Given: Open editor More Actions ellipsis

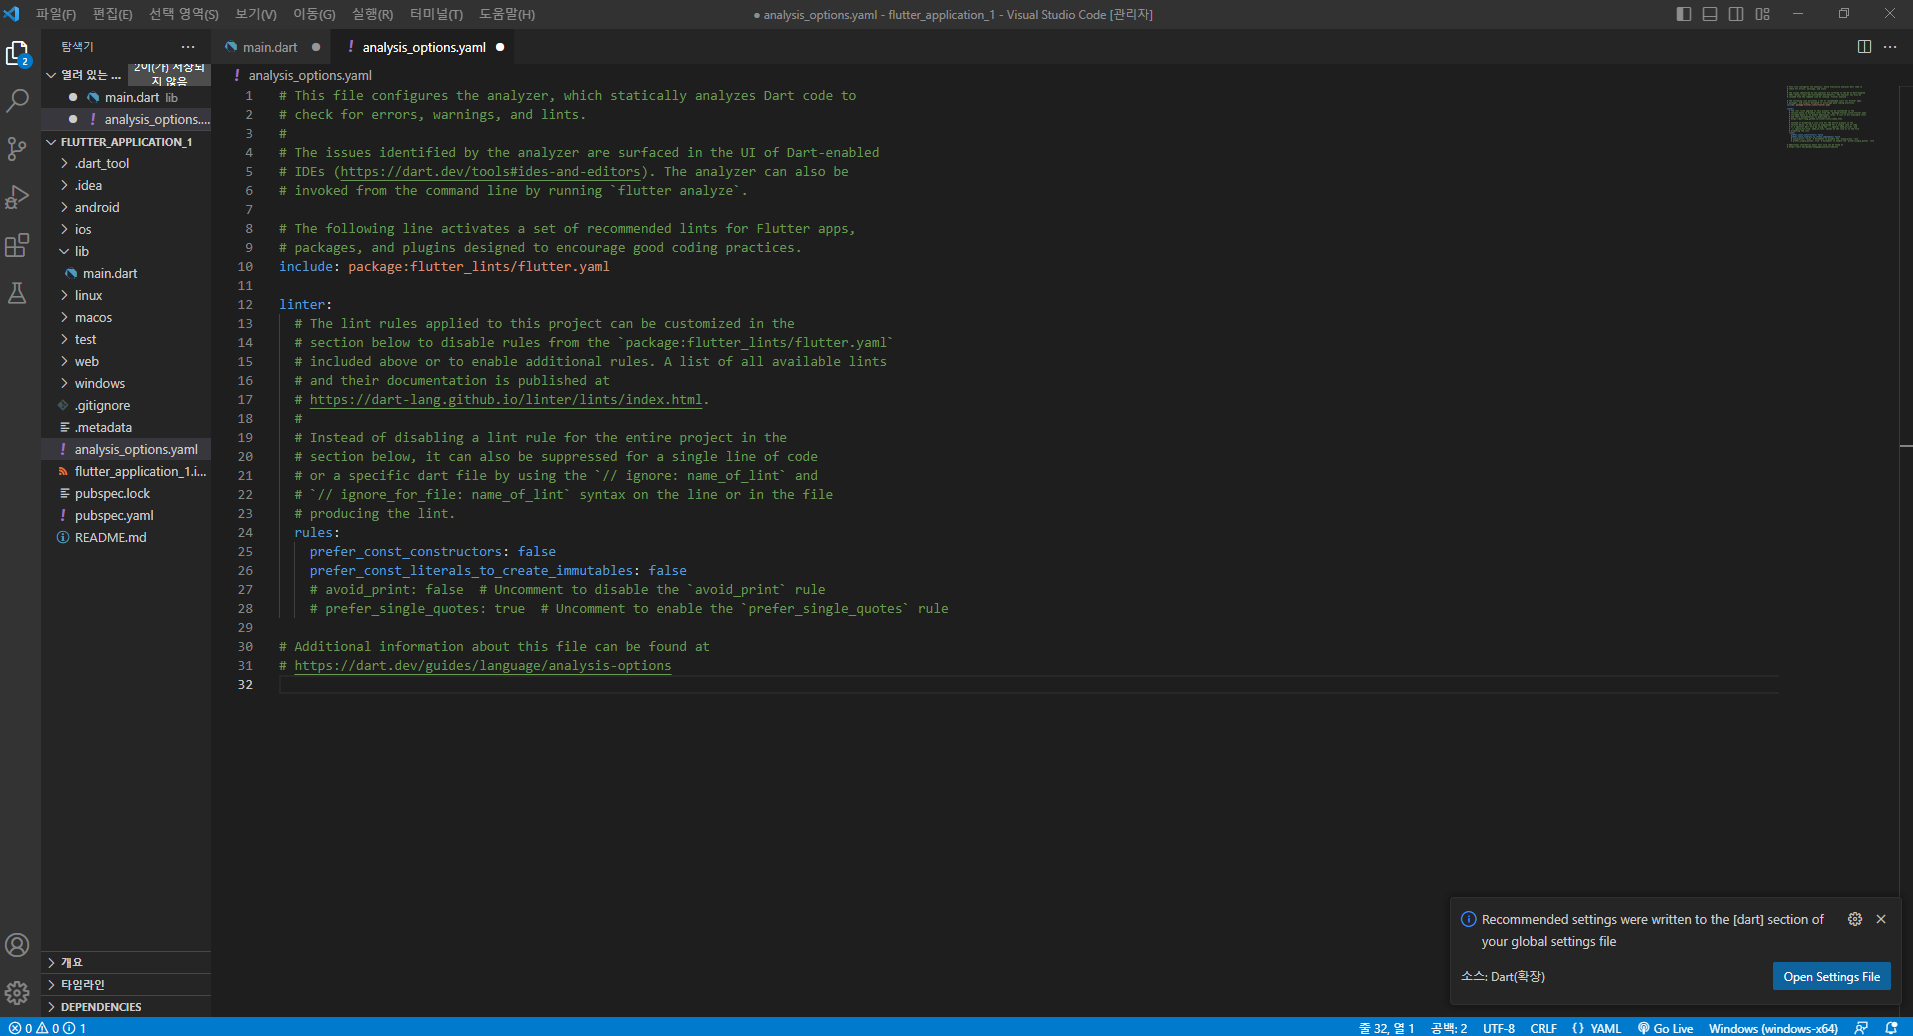Looking at the screenshot, I should pyautogui.click(x=1890, y=47).
